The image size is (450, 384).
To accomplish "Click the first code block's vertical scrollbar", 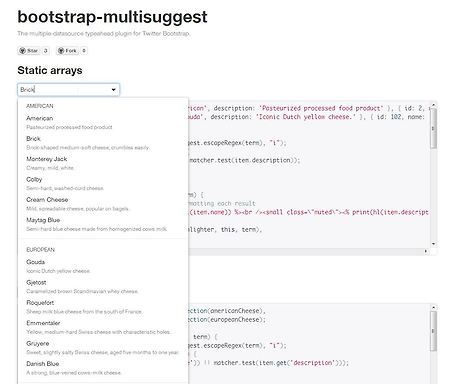I will (x=433, y=175).
